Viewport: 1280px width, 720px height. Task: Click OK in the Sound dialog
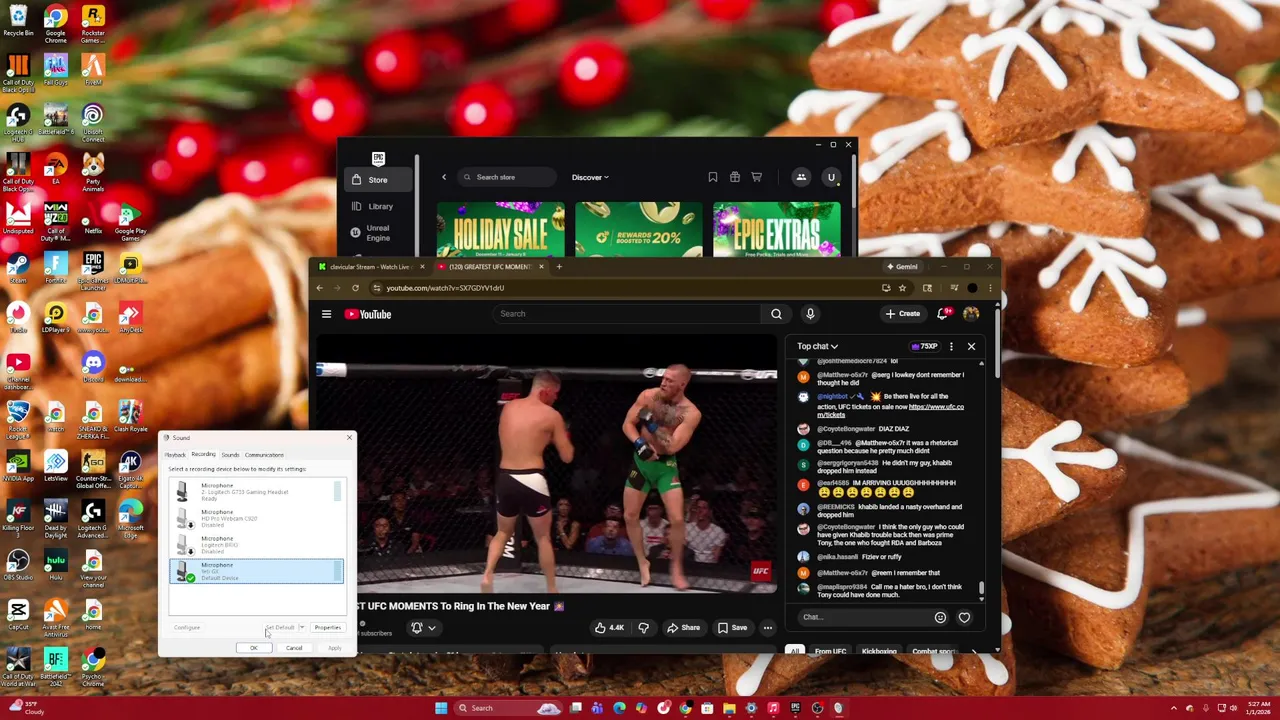[x=253, y=648]
